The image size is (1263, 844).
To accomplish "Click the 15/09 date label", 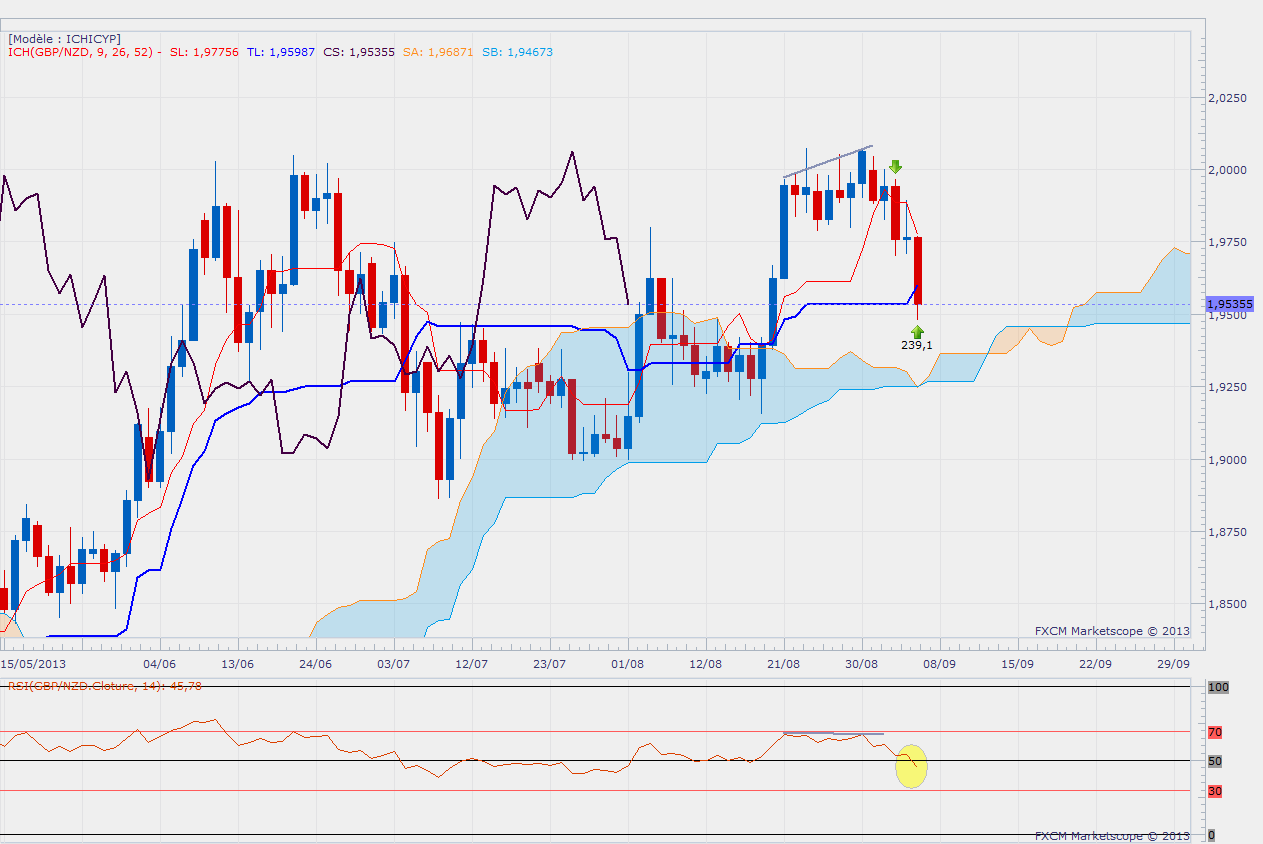I will click(1017, 663).
